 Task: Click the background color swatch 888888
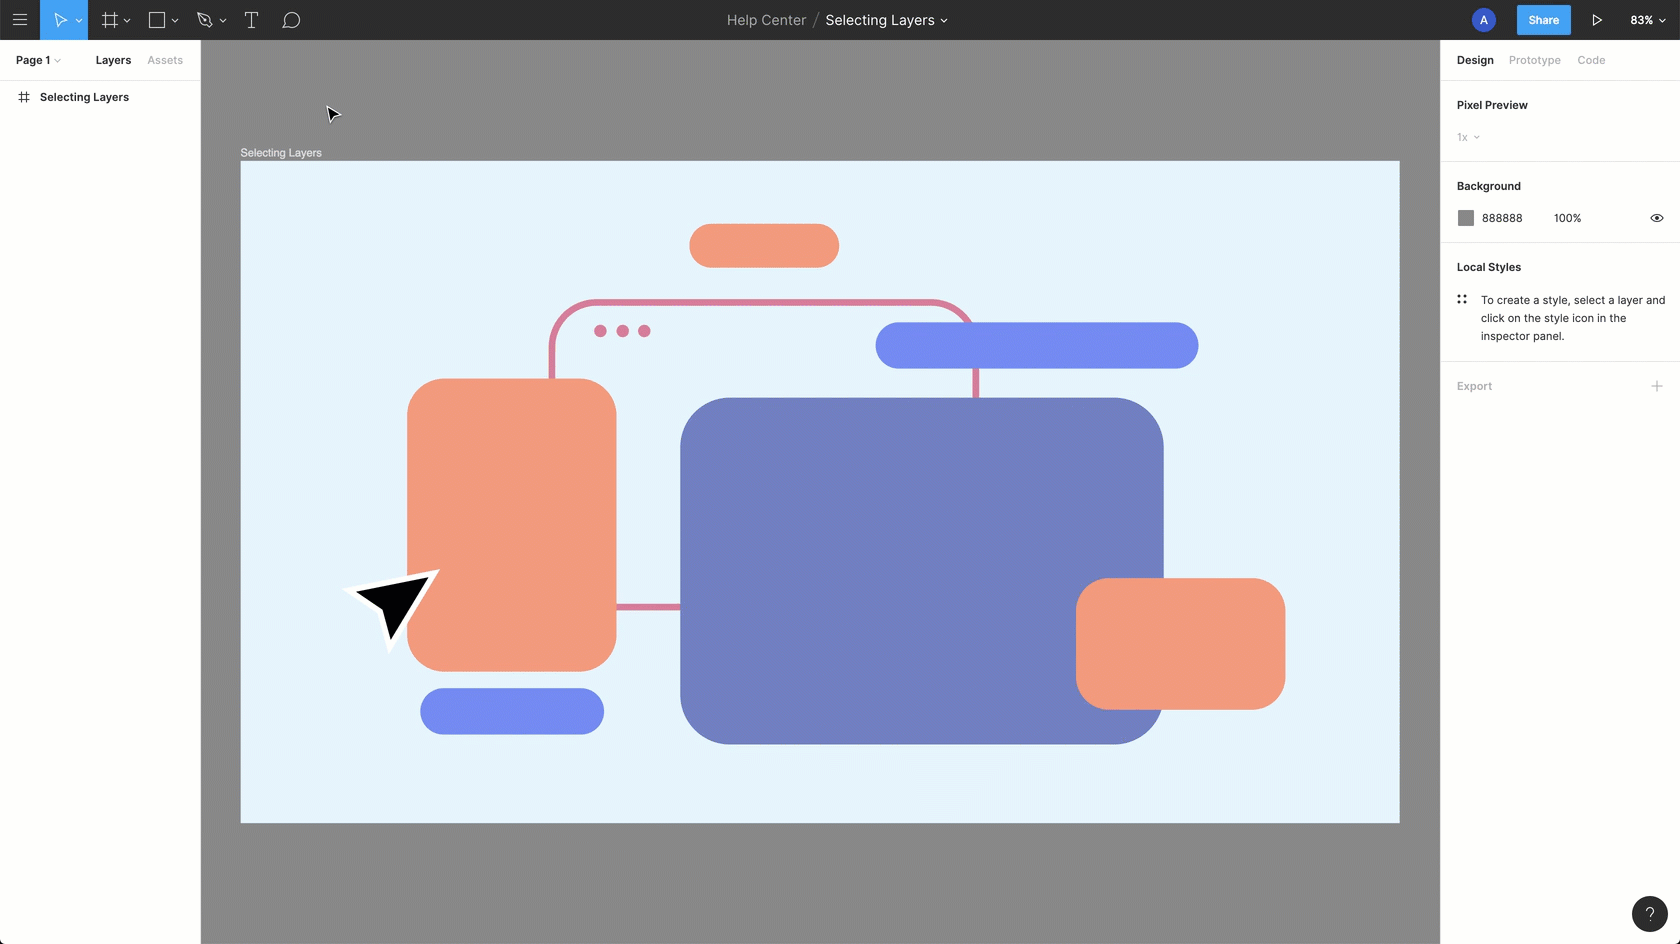(x=1466, y=218)
